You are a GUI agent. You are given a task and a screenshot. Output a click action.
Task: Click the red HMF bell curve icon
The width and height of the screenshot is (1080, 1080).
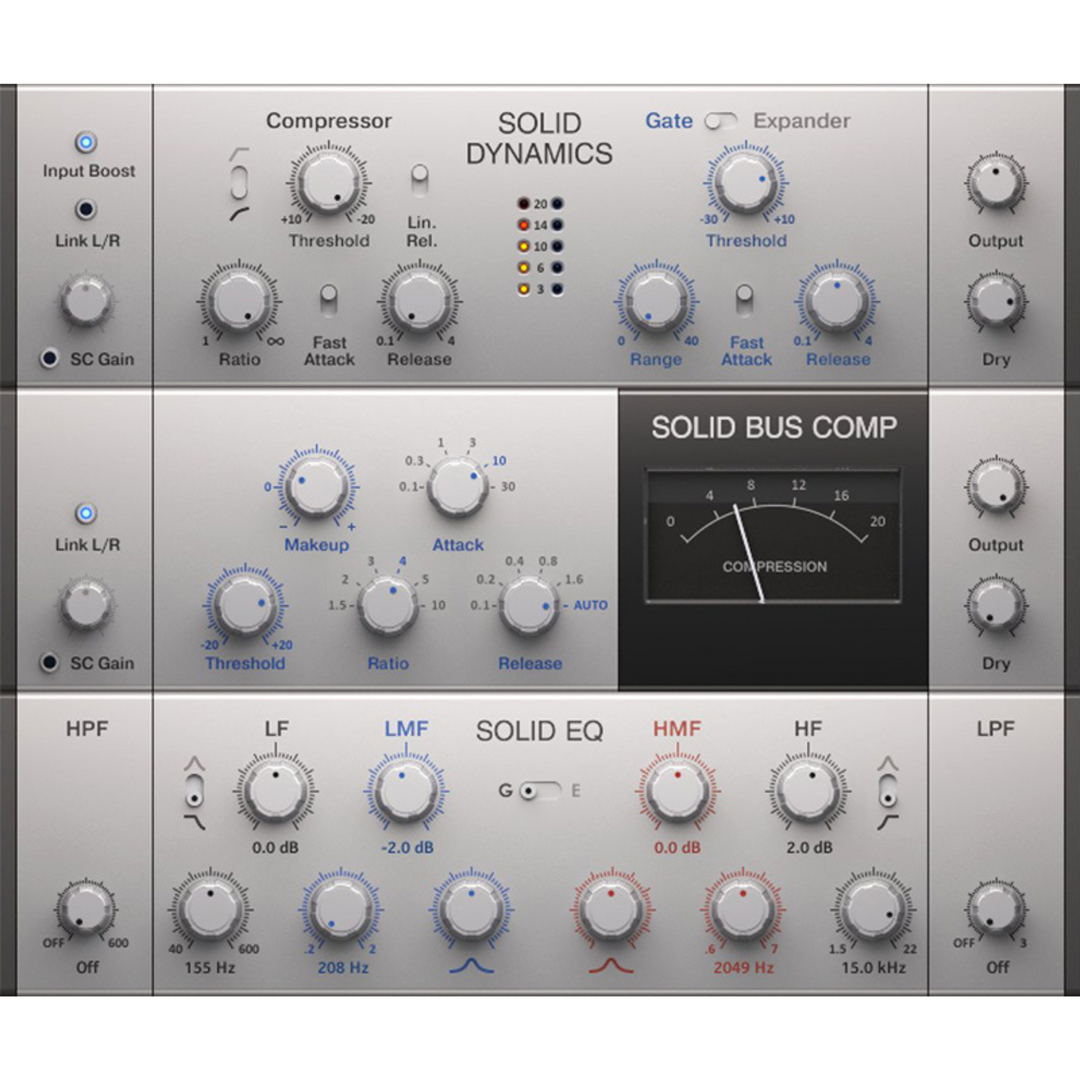click(611, 965)
